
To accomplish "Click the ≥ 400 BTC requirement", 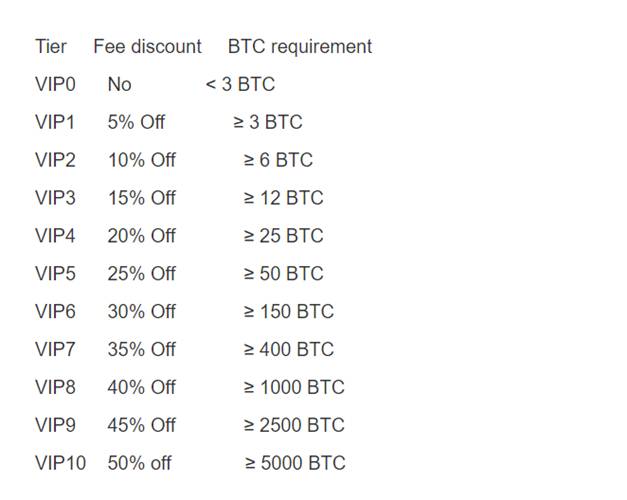I will [289, 349].
